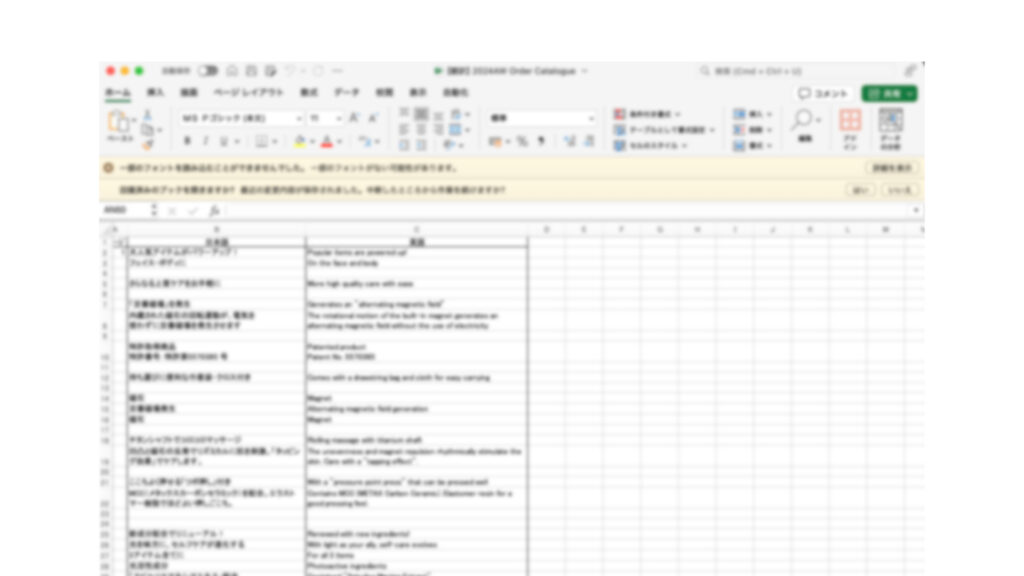Click the green Share button

pos(889,94)
